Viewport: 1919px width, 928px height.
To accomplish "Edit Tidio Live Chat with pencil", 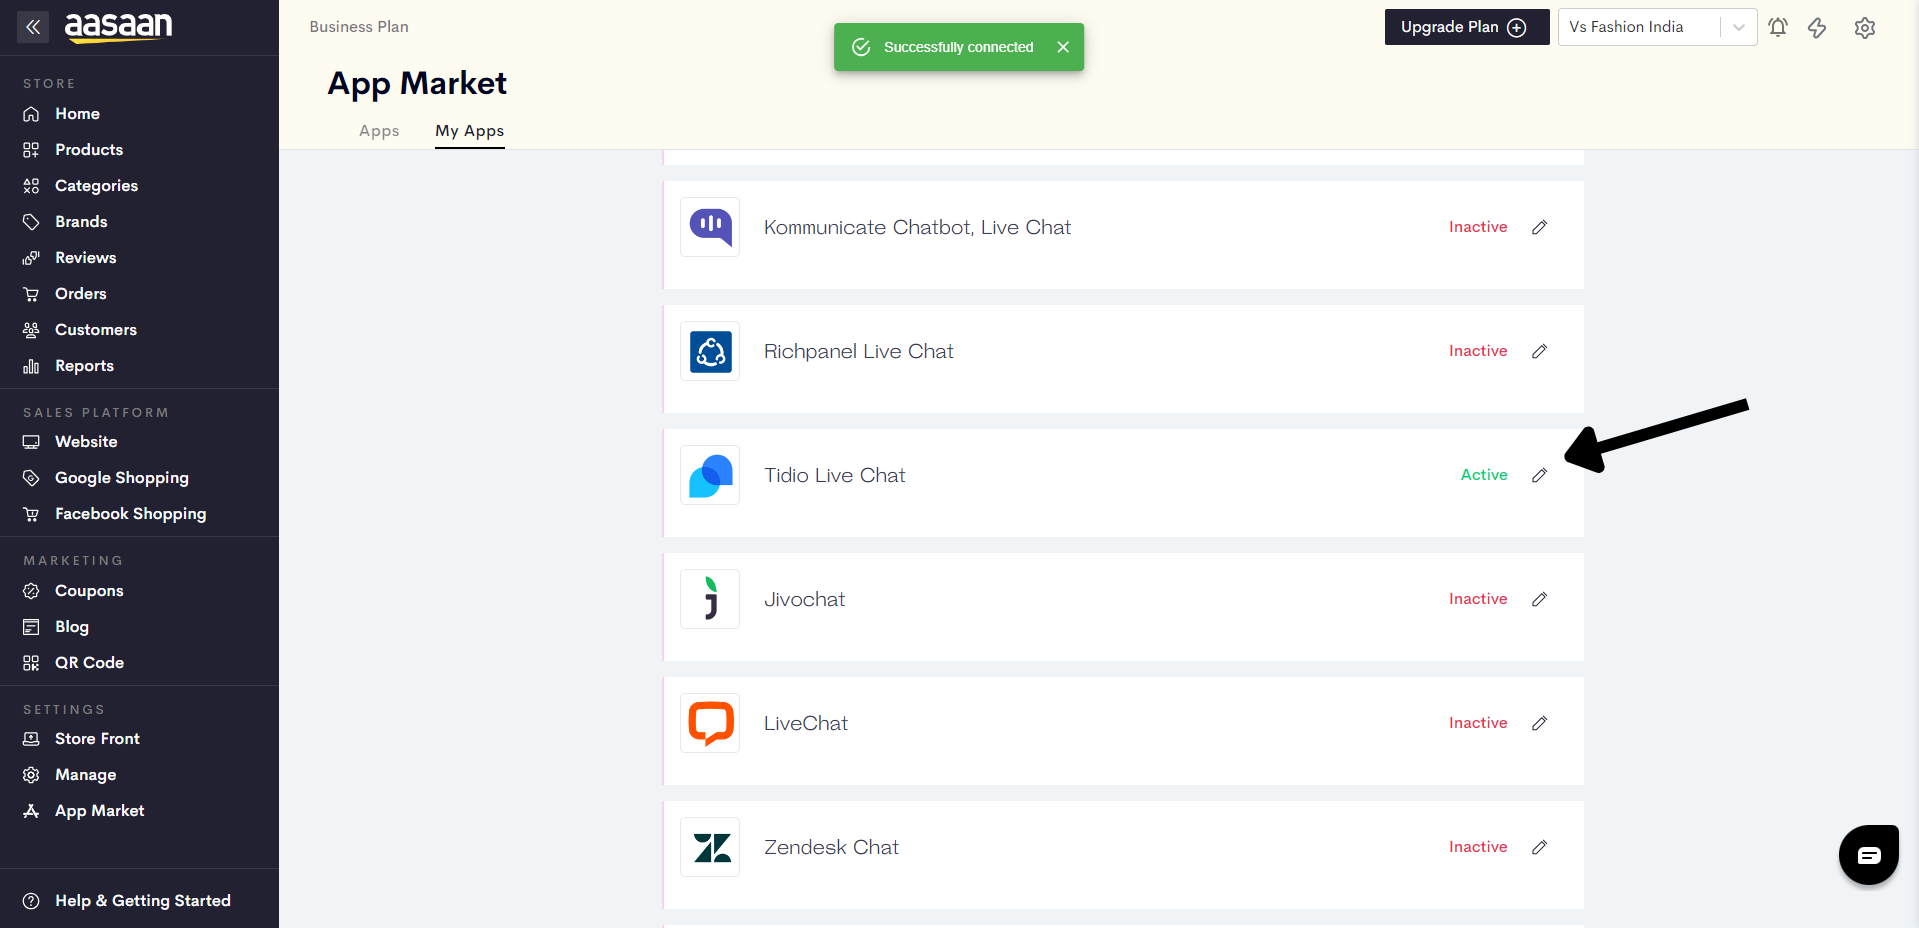I will pos(1539,475).
